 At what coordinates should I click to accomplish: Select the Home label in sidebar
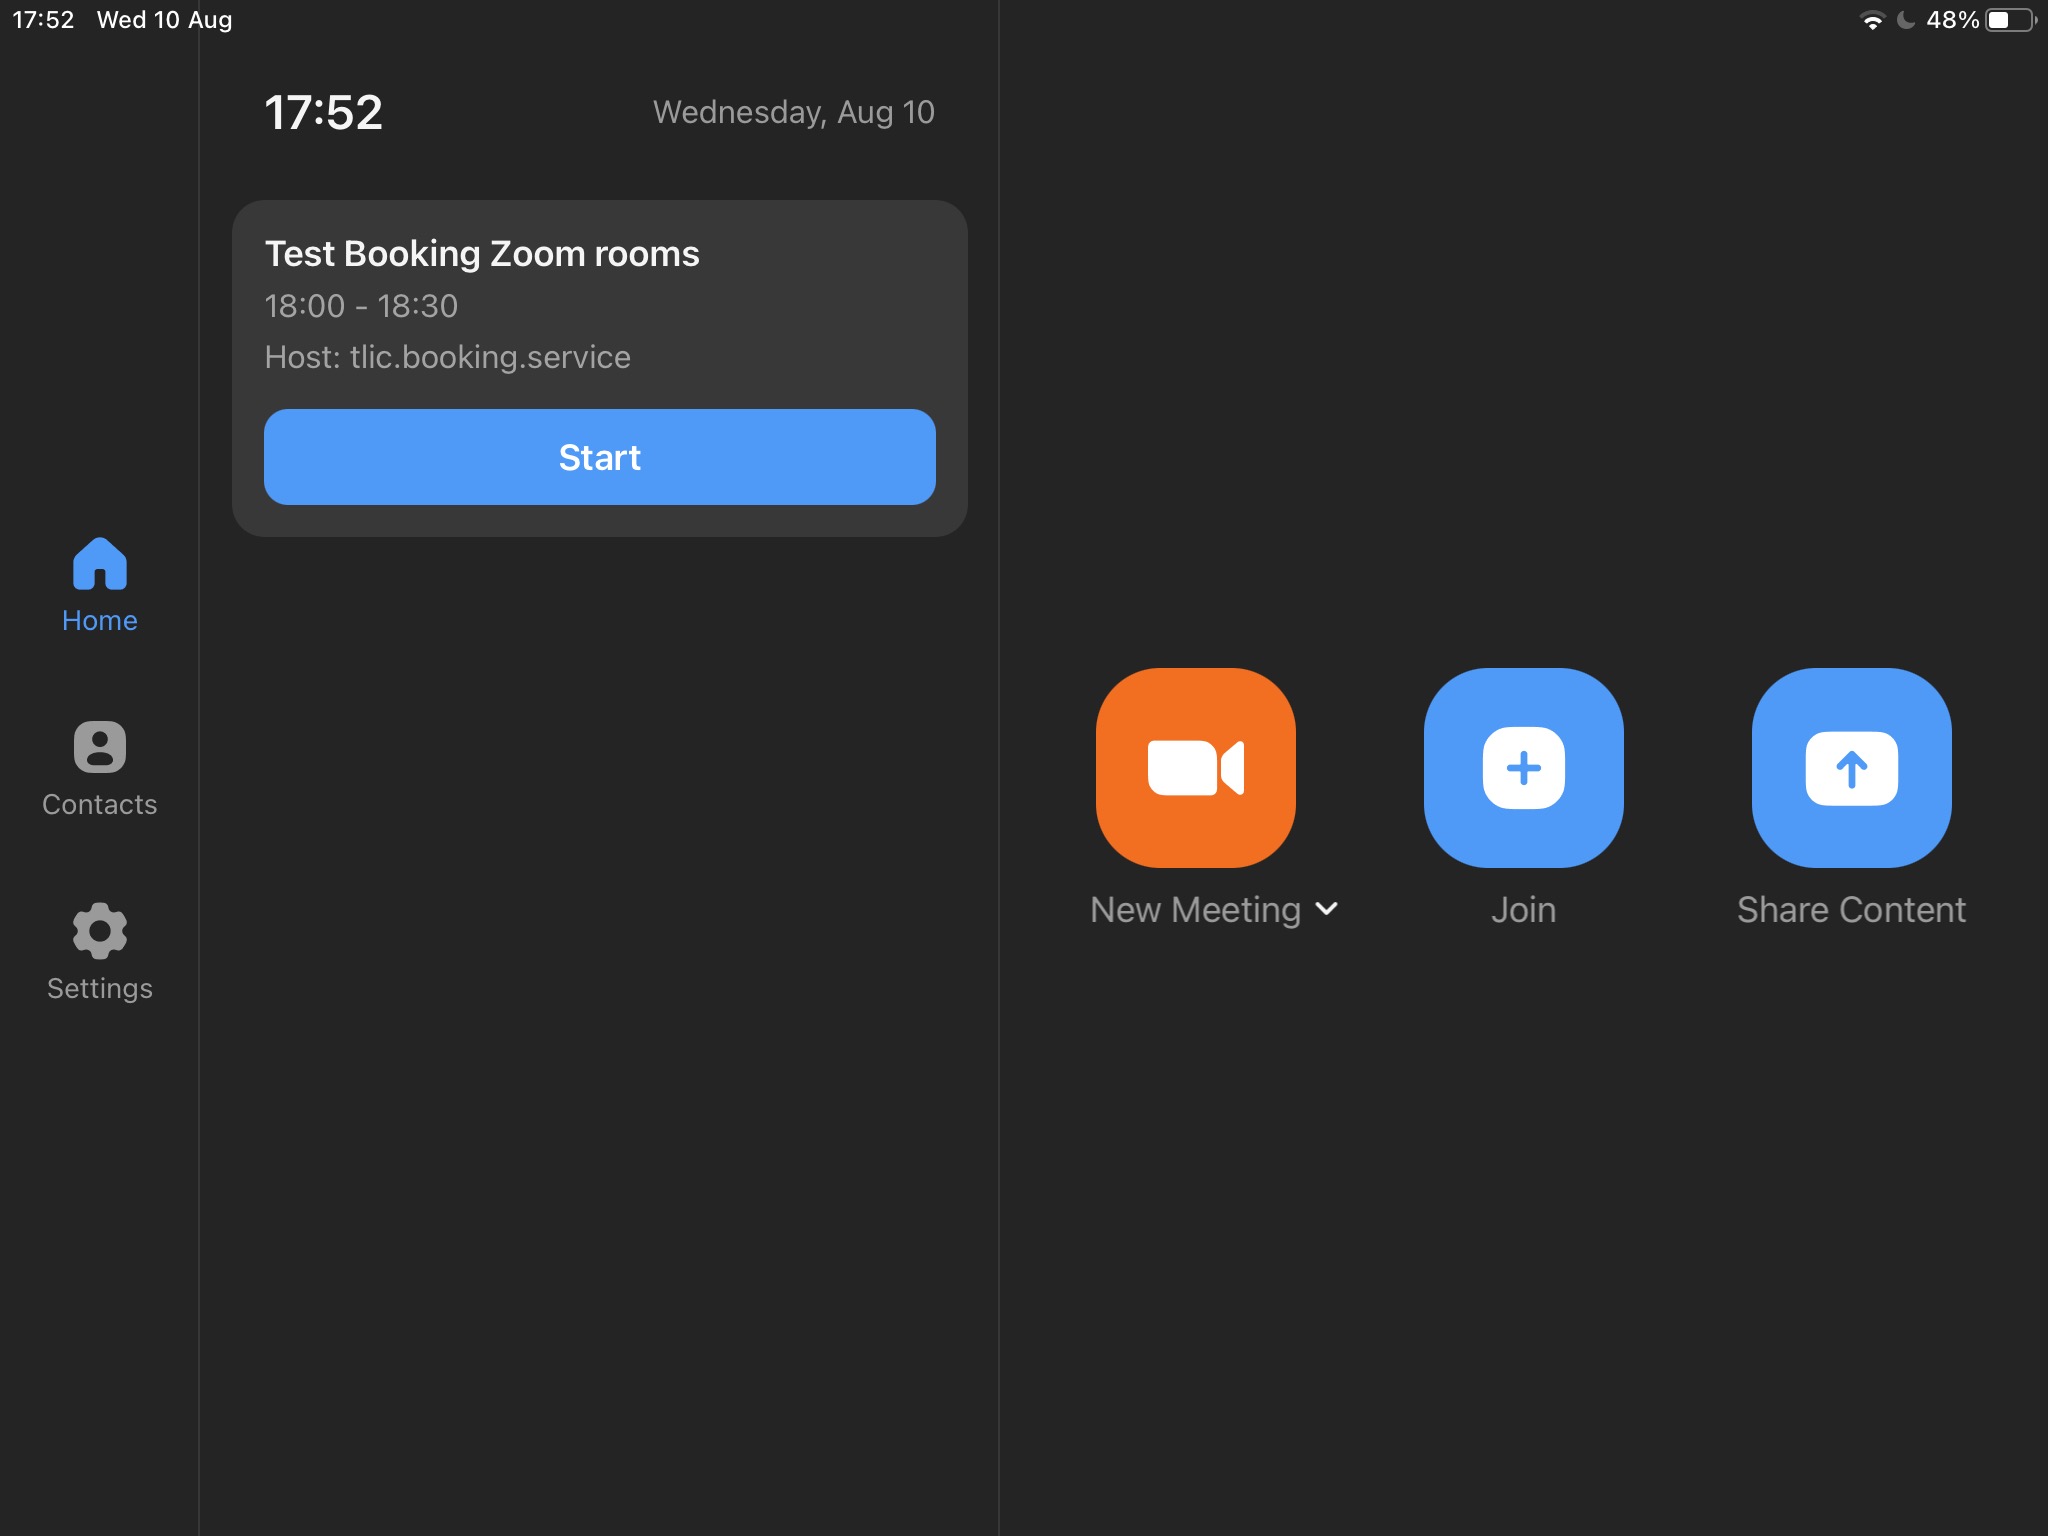100,621
